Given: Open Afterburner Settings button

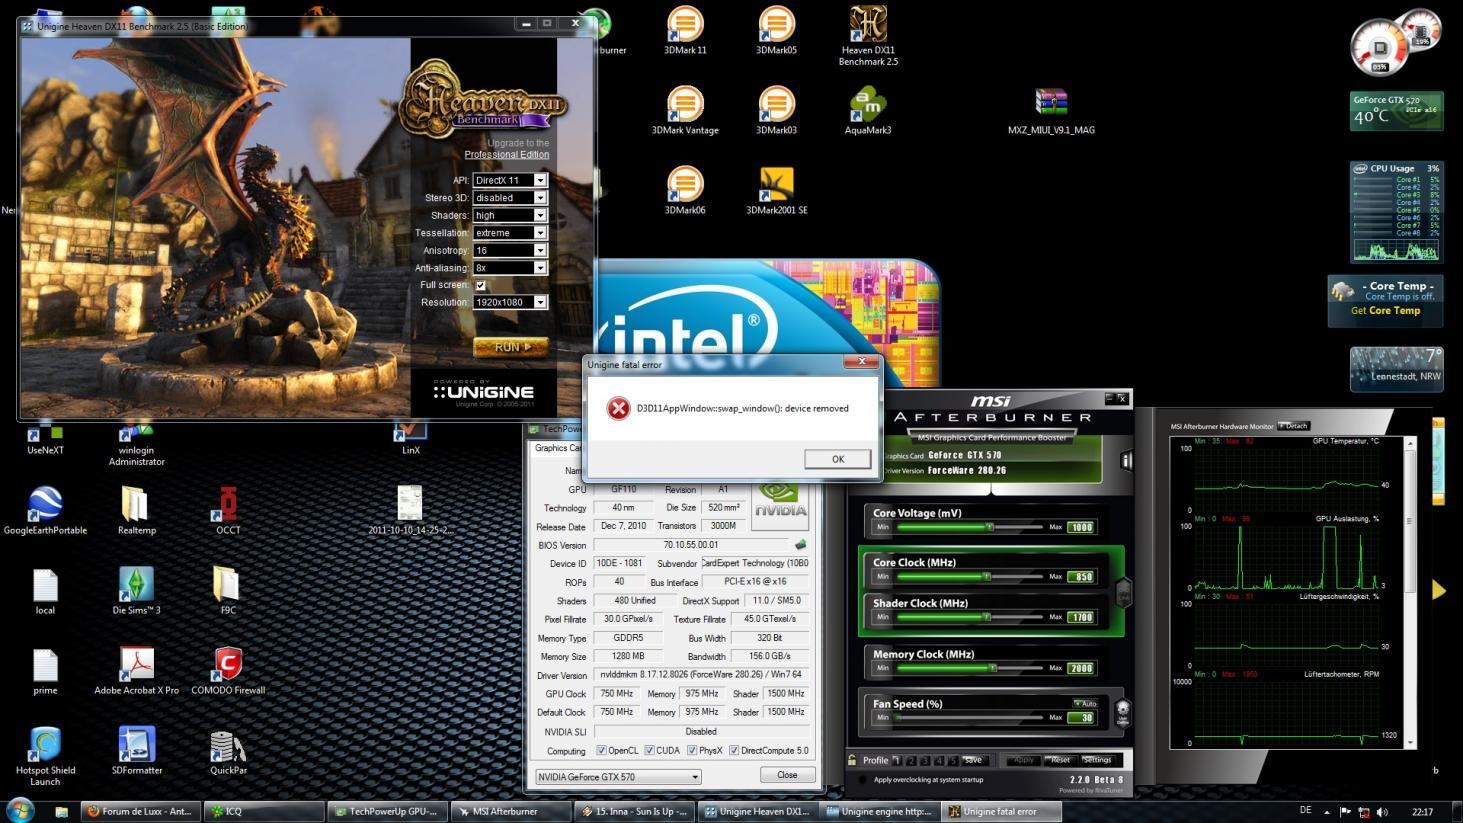Looking at the screenshot, I should (1097, 760).
